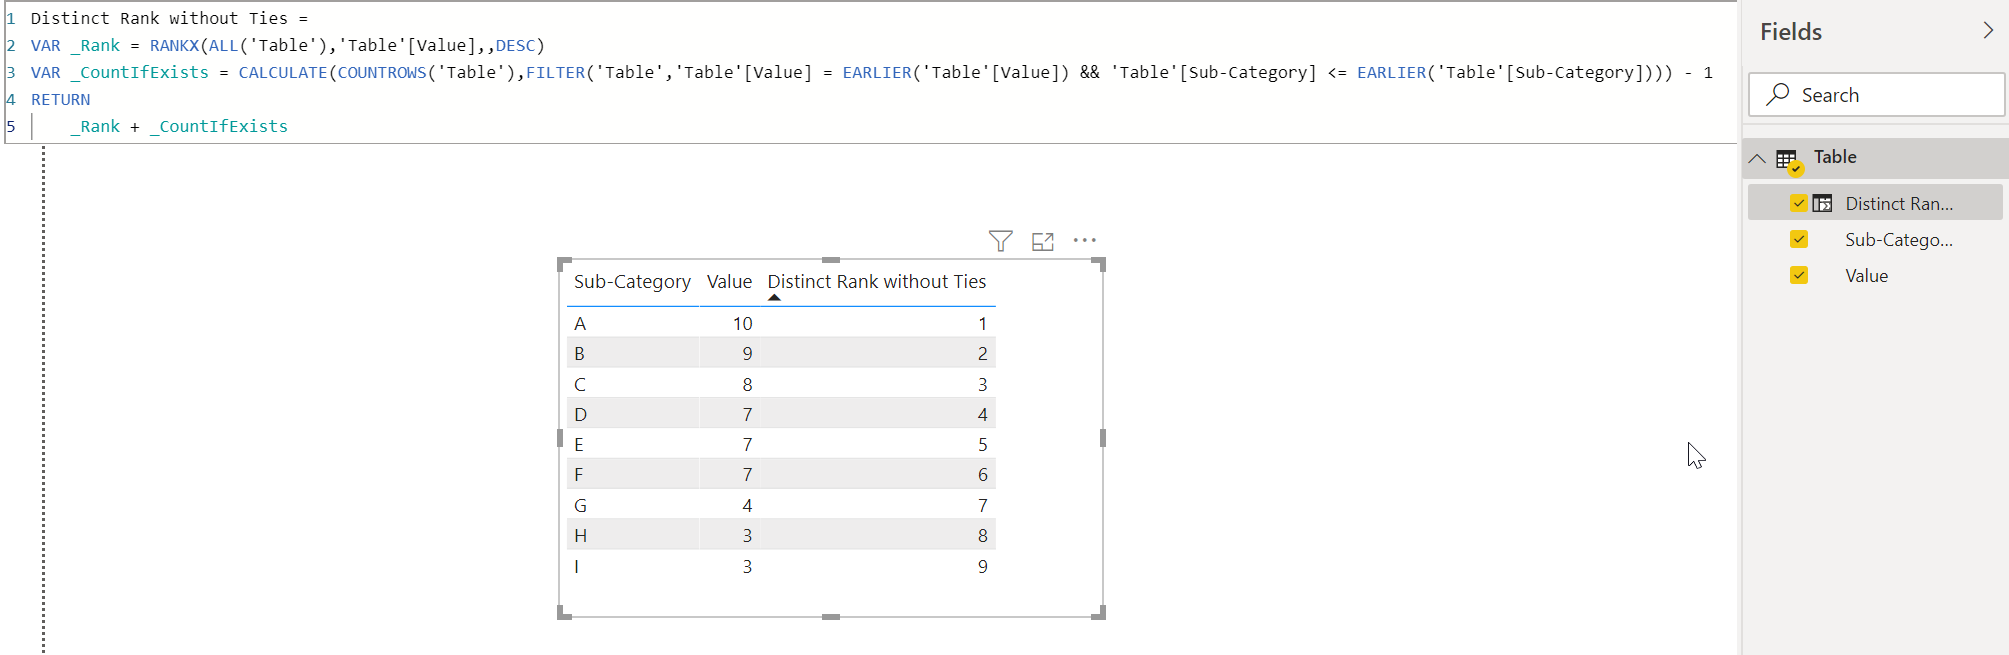Activate Focus mode icon on table visual
2009x655 pixels.
pos(1043,241)
